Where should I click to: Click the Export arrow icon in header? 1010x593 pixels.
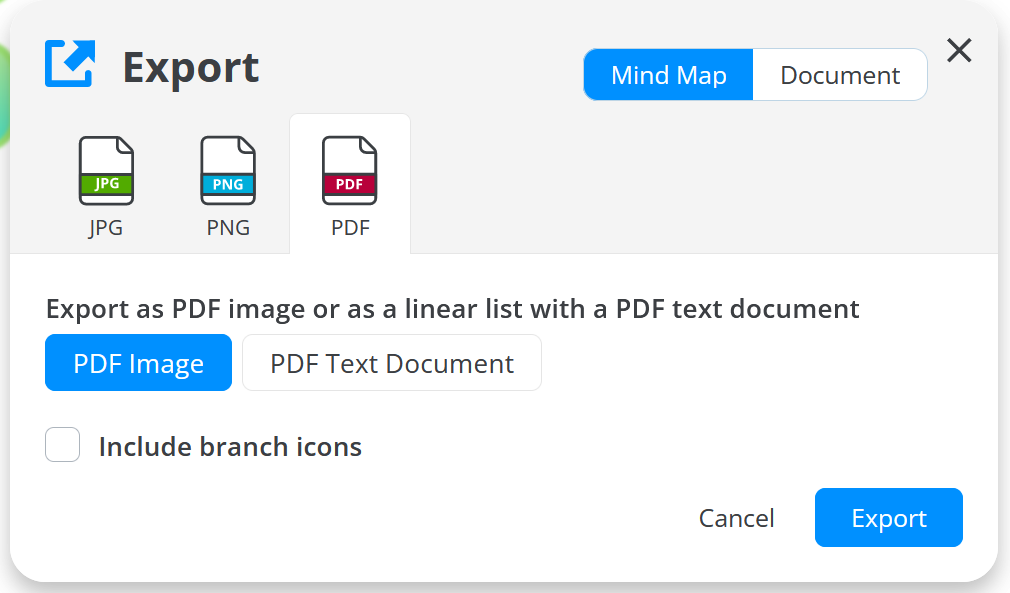pos(70,63)
